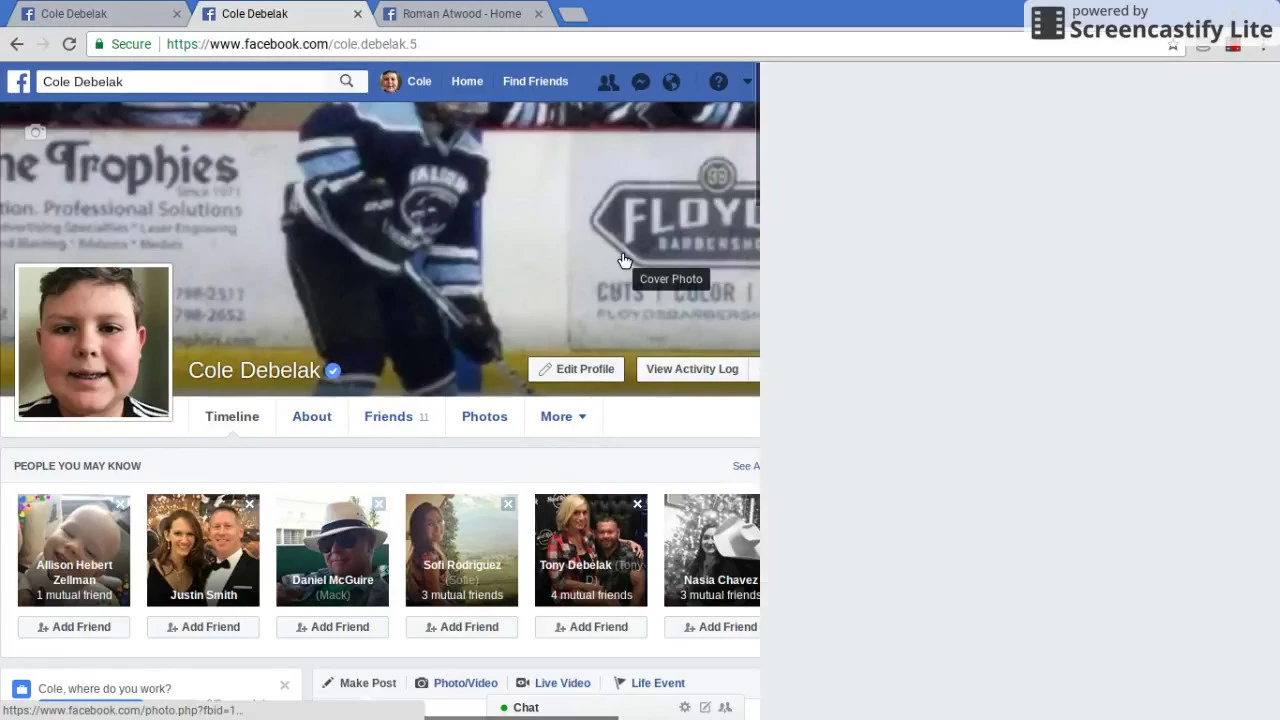Dismiss Justin Smith suggestion
Viewport: 1280px width, 720px height.
click(250, 504)
